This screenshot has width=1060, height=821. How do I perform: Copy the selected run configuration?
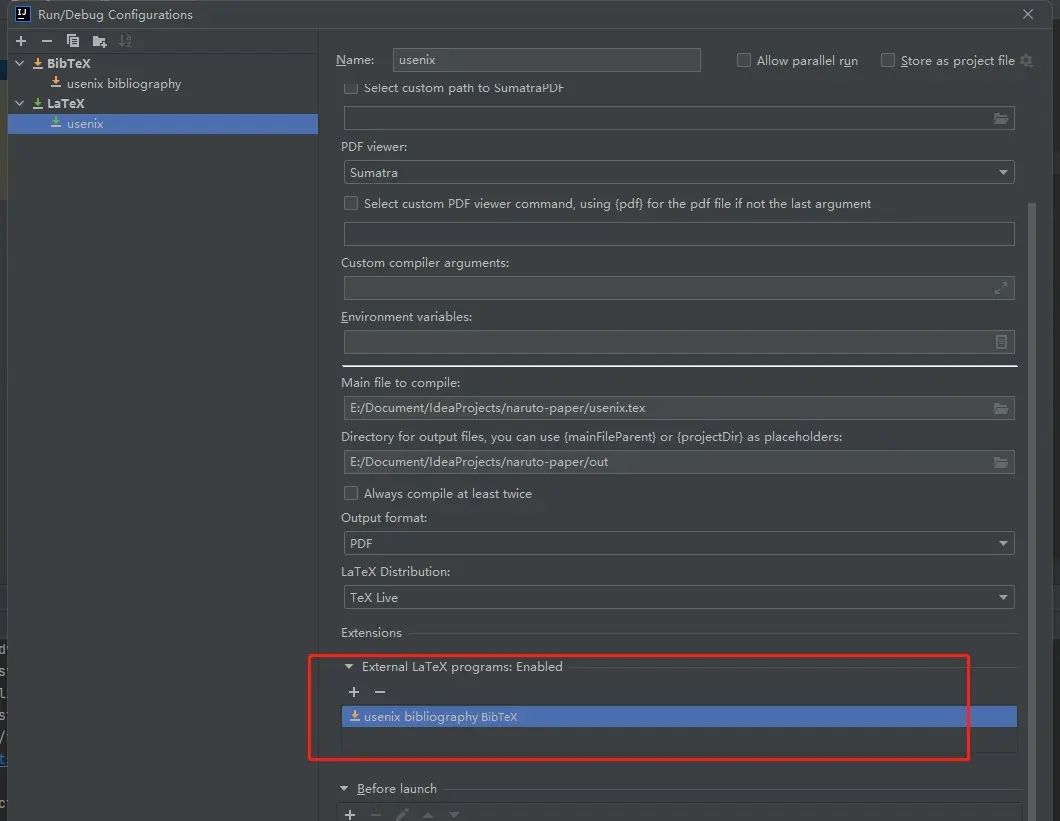click(x=70, y=41)
